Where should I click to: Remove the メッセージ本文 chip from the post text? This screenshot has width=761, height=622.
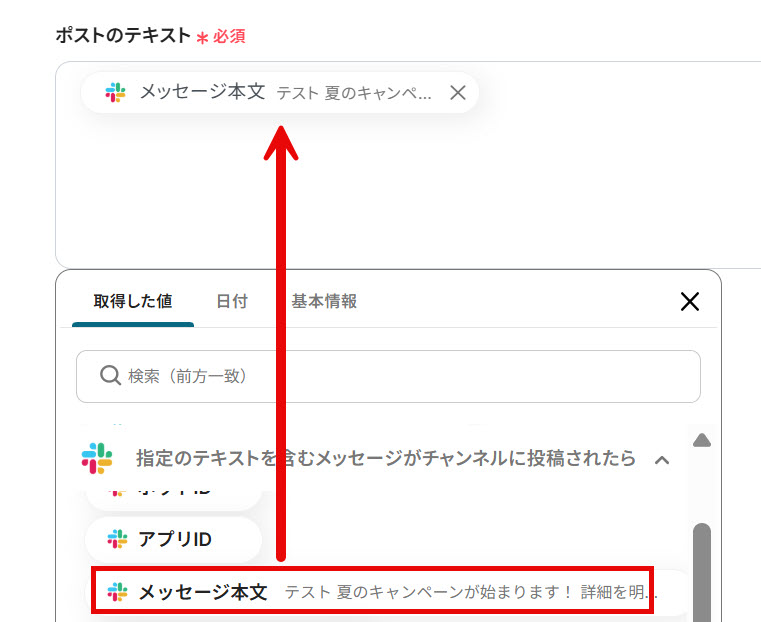click(x=457, y=92)
